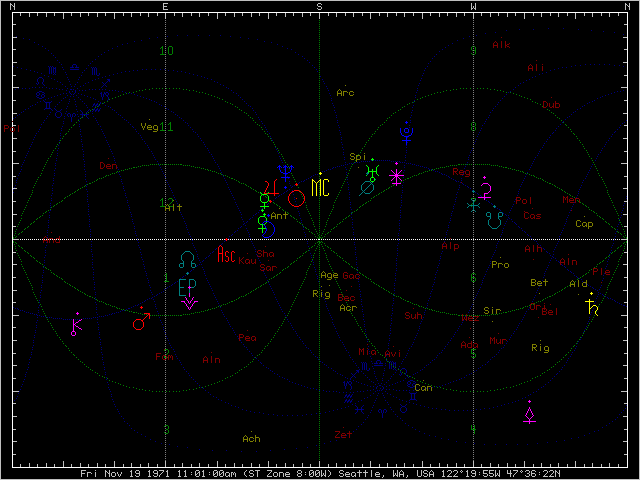The image size is (640, 480).
Task: Select the orange Mars symbol
Action: coord(141,321)
